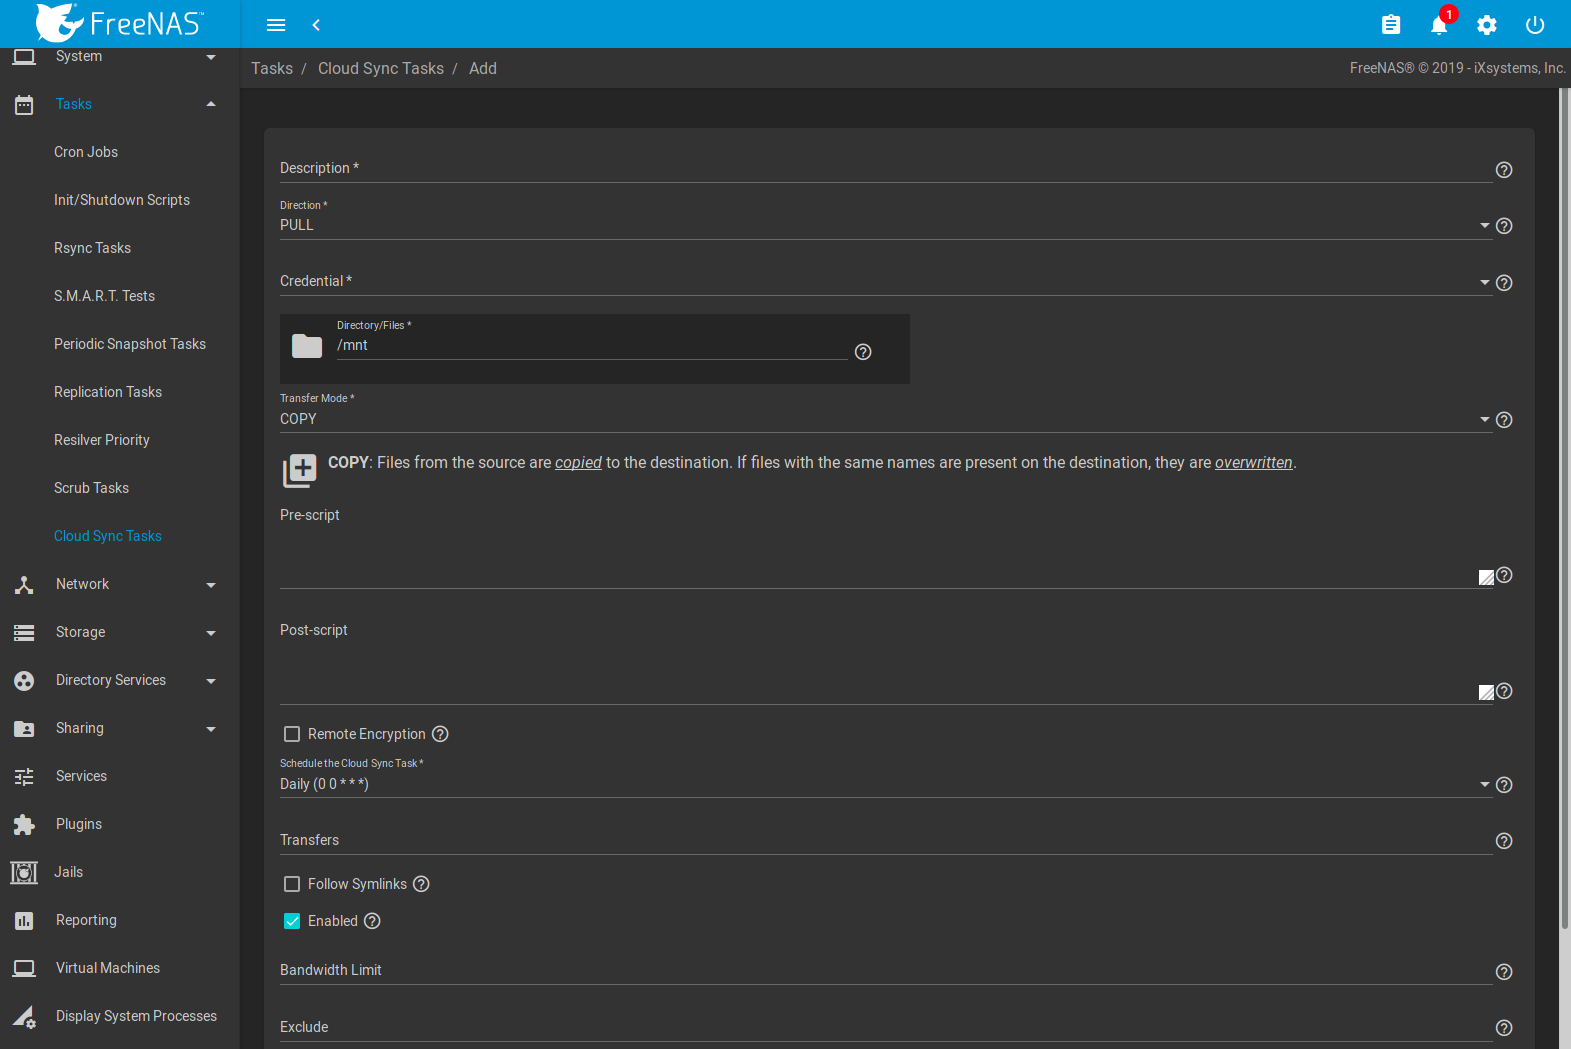The width and height of the screenshot is (1571, 1049).
Task: Open Replication Tasks
Action: 108,392
